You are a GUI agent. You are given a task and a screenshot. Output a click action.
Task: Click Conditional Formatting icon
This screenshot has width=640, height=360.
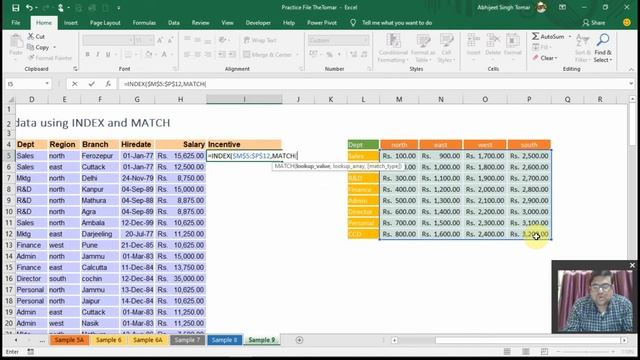pos(393,41)
